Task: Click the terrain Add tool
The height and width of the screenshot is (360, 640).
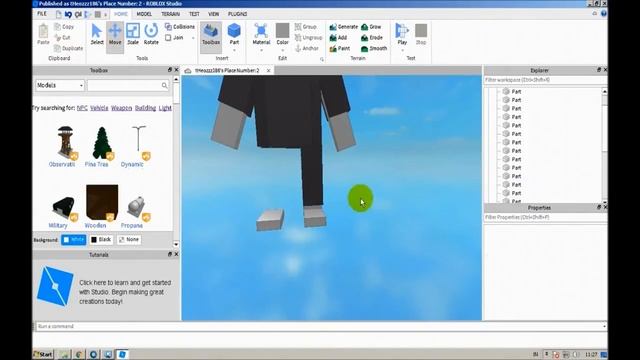Action: 338,38
